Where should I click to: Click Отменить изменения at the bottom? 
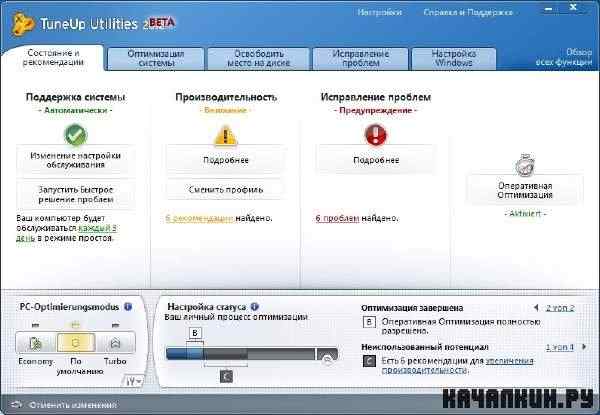pos(73,405)
